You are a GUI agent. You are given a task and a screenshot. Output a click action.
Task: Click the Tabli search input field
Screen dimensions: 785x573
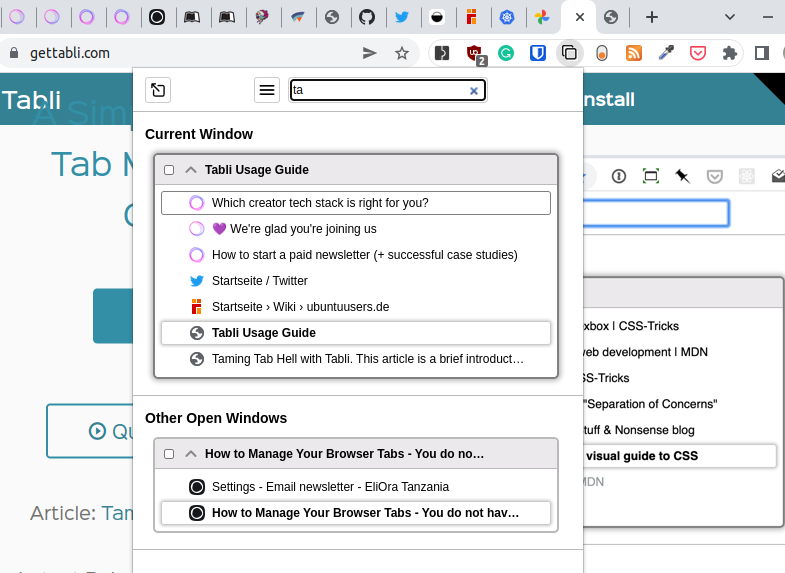[380, 90]
